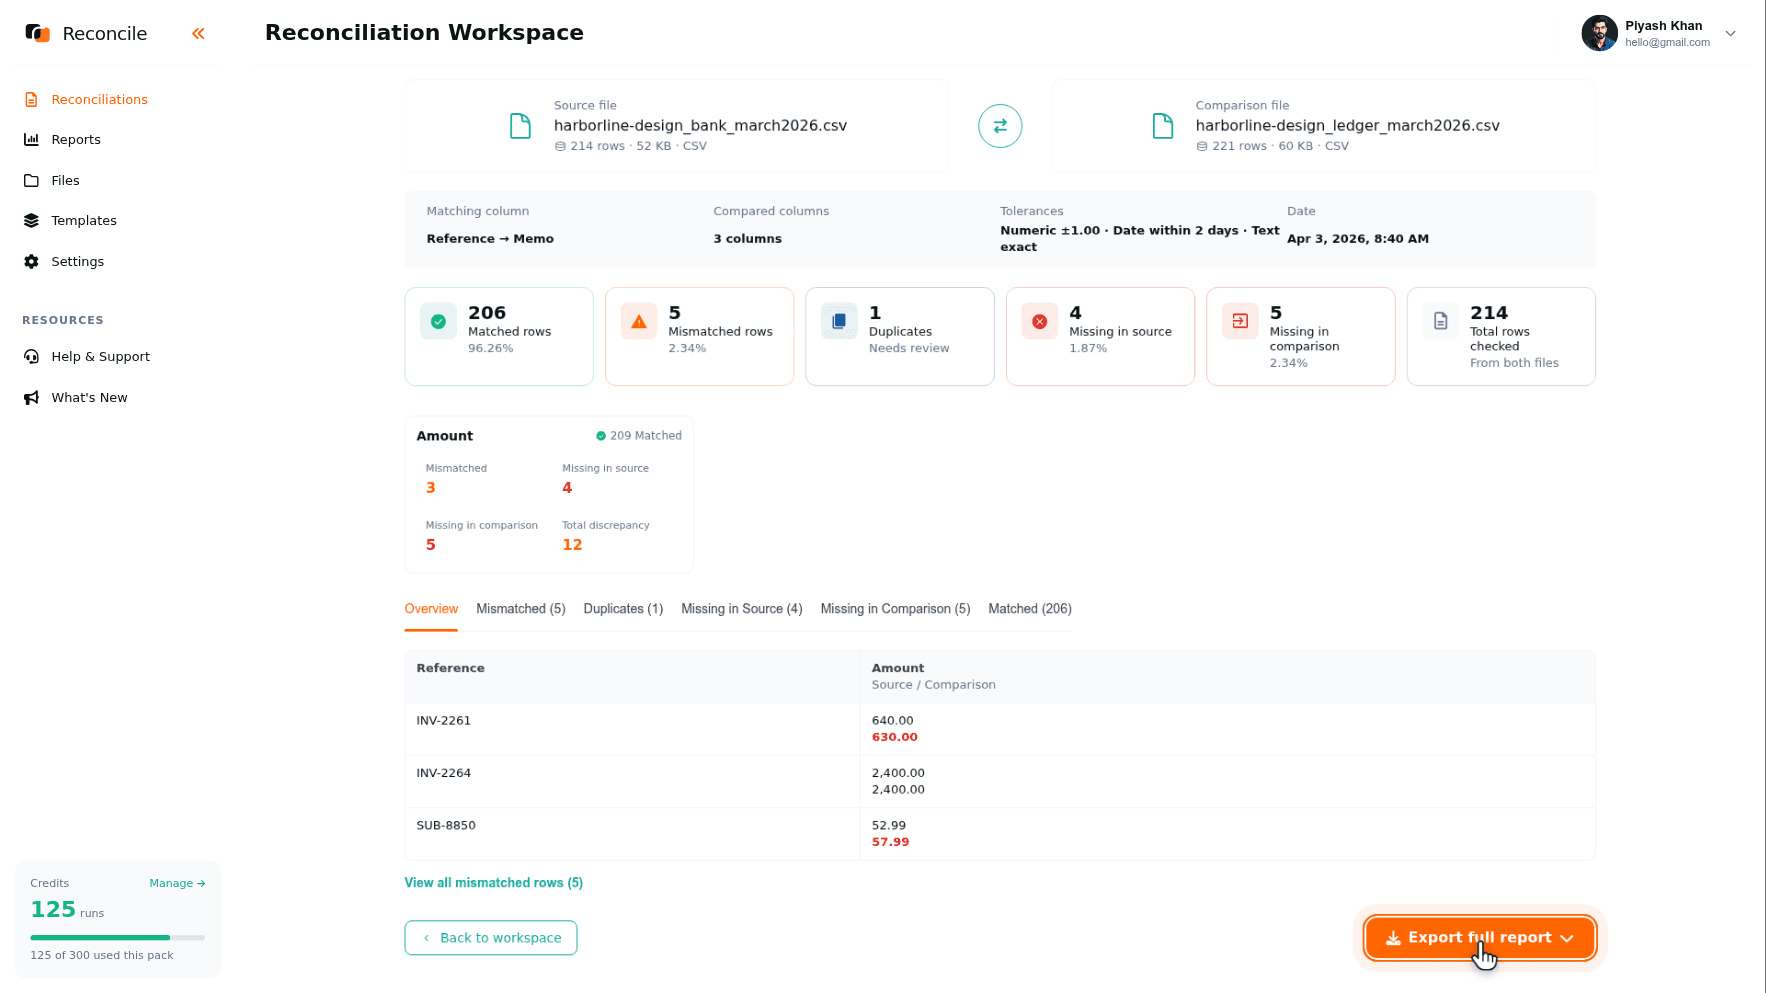
Task: Click the Templates layers icon
Action: (31, 221)
